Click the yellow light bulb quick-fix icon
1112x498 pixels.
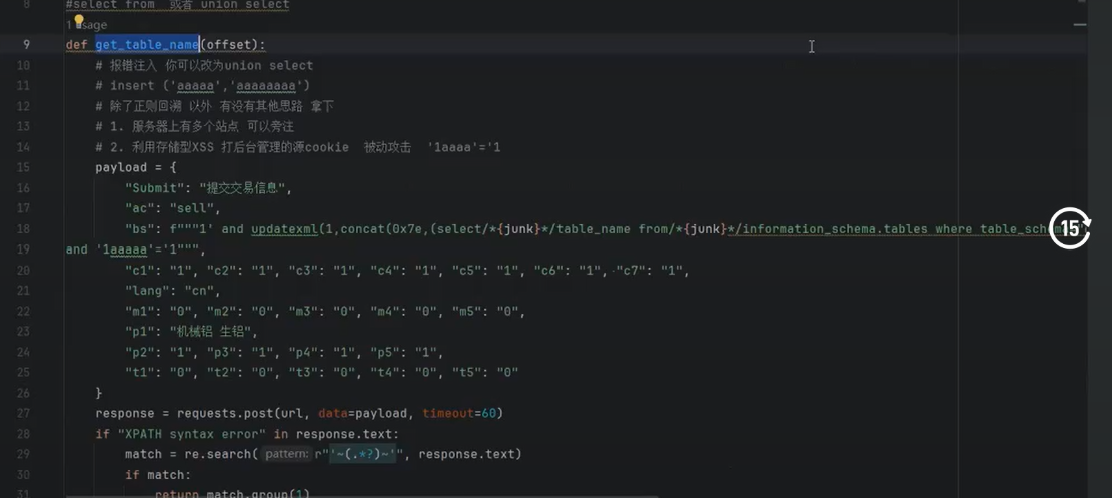pos(79,21)
